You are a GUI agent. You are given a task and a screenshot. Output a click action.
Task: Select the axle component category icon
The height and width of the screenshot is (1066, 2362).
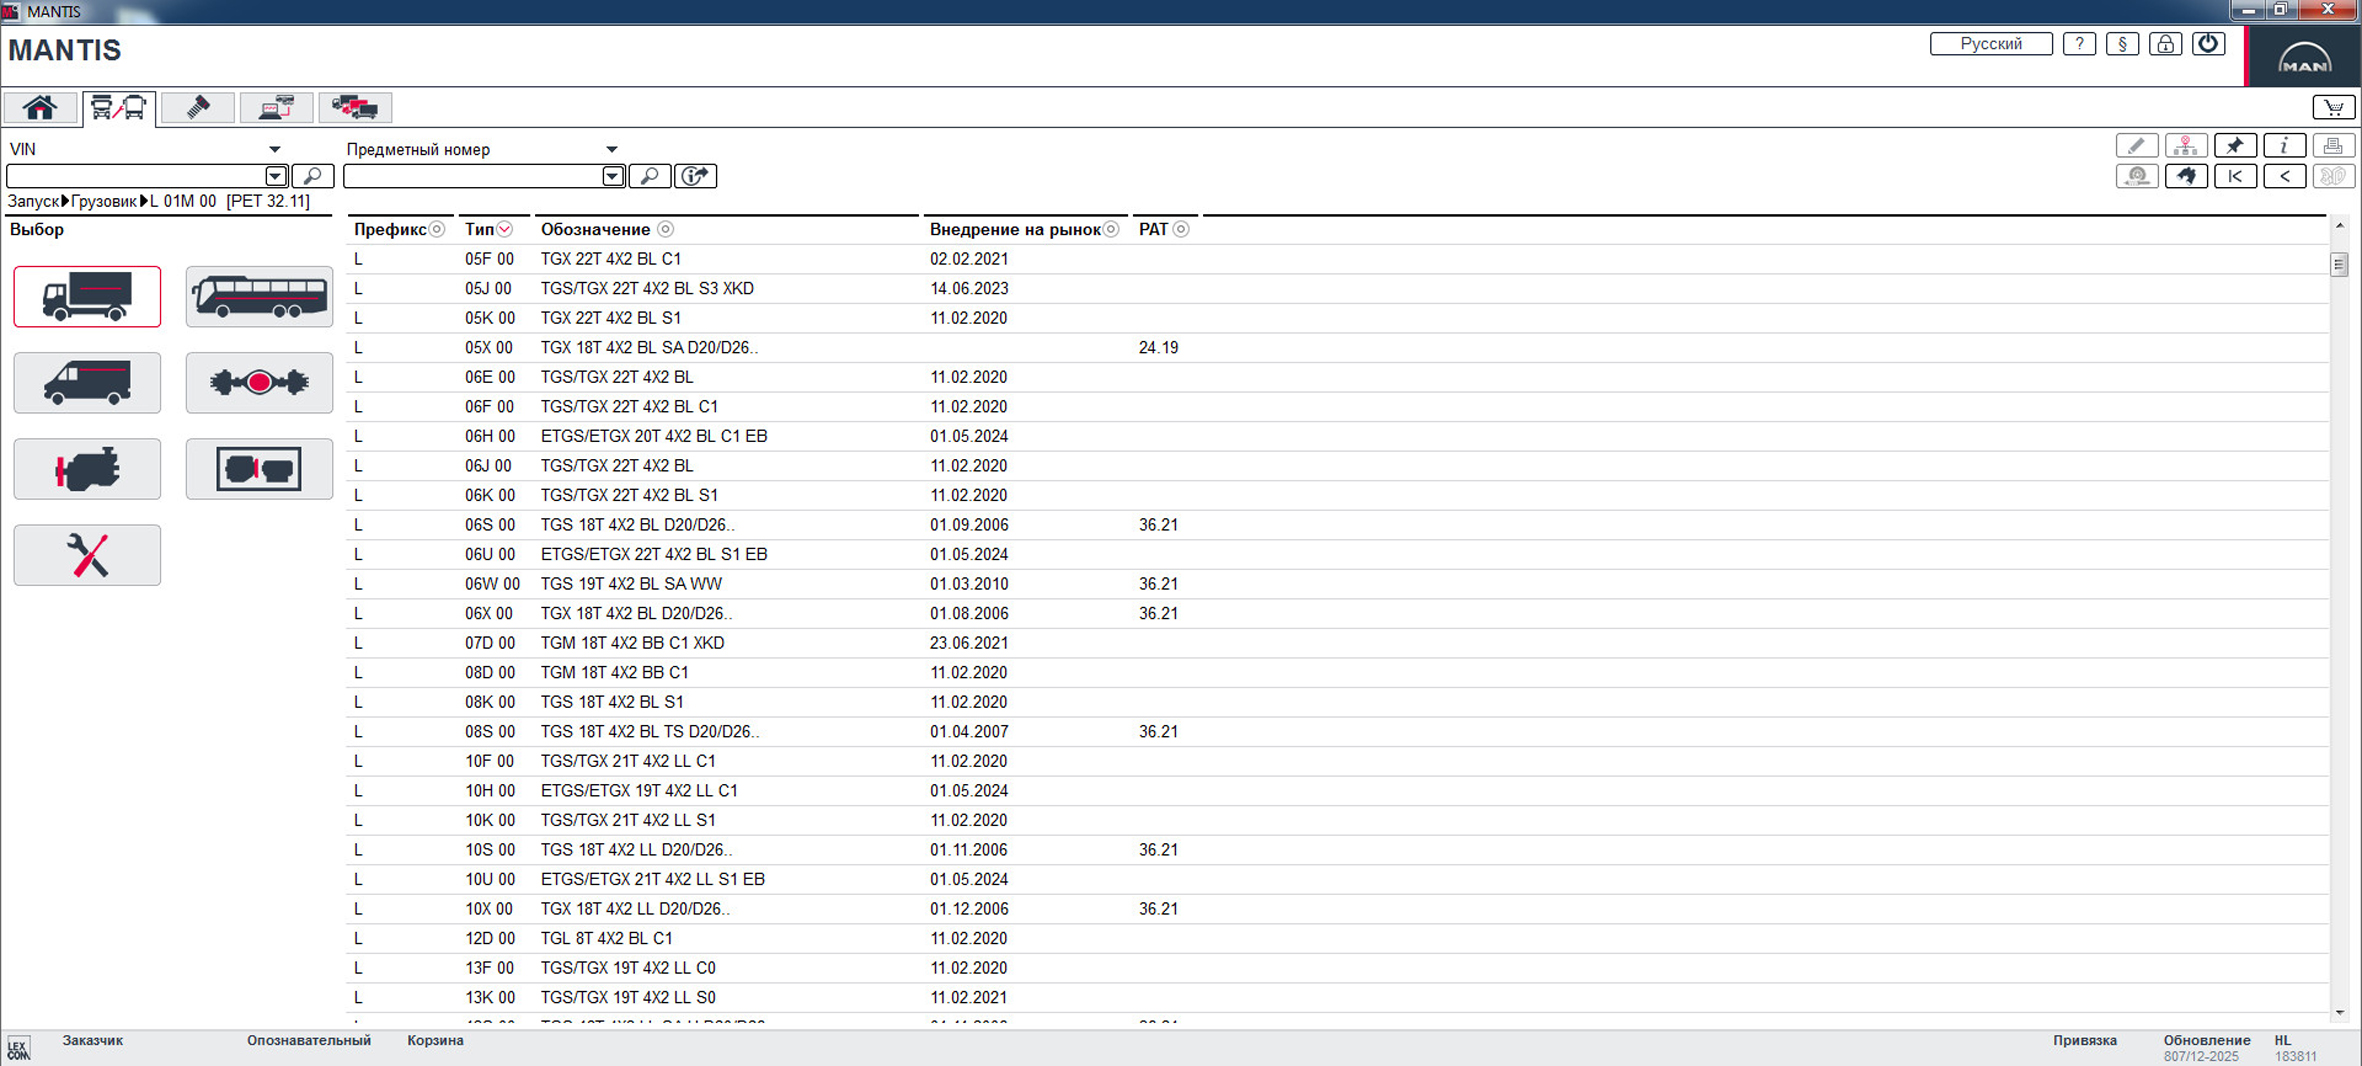tap(259, 383)
